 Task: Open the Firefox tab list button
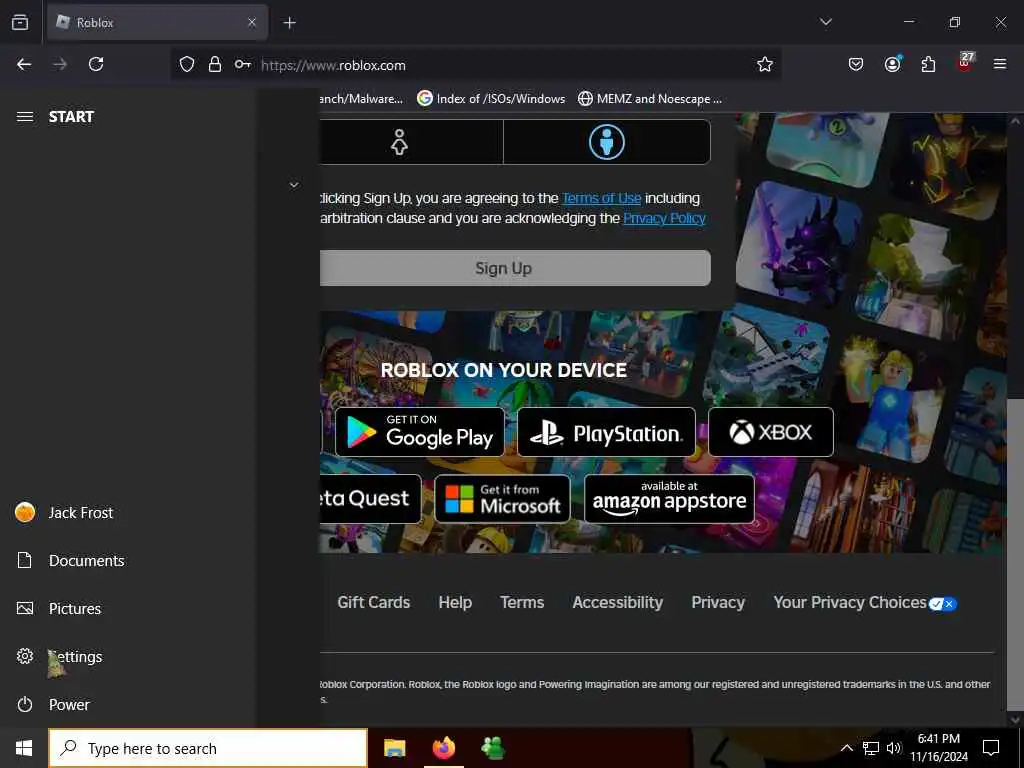pyautogui.click(x=20, y=22)
